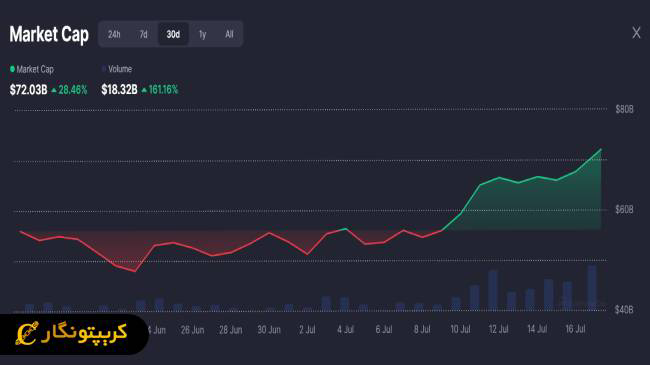Viewport: 650px width, 365px height.
Task: Click the $80B axis label
Action: pyautogui.click(x=624, y=110)
